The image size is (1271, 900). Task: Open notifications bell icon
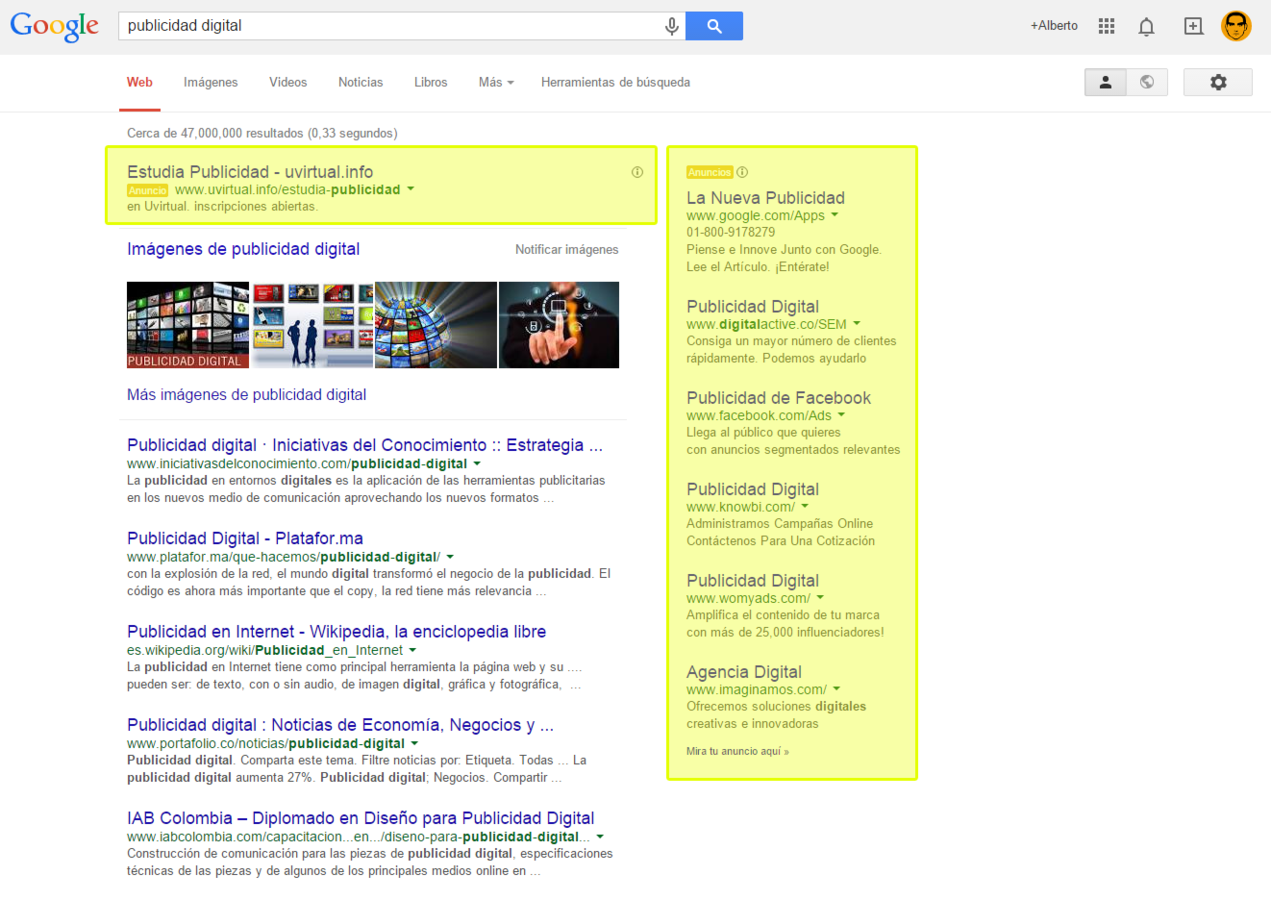point(1147,27)
